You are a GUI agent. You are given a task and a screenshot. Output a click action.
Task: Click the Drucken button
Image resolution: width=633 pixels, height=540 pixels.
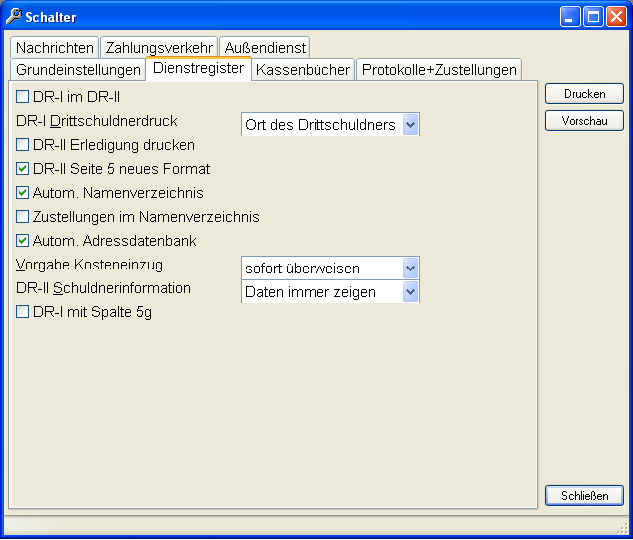584,94
